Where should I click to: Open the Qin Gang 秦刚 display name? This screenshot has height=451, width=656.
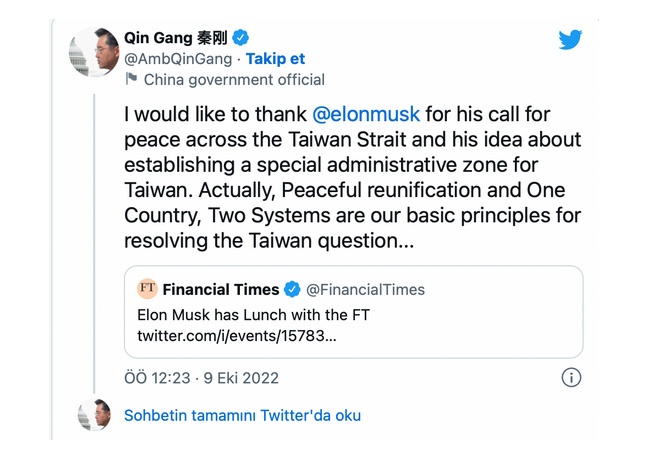pyautogui.click(x=176, y=38)
